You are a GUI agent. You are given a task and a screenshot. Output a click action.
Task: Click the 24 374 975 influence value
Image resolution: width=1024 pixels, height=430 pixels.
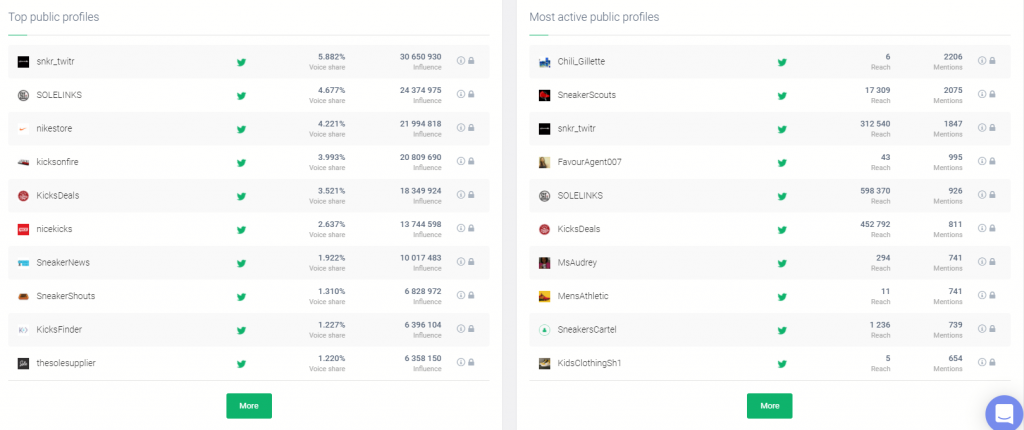tap(421, 90)
